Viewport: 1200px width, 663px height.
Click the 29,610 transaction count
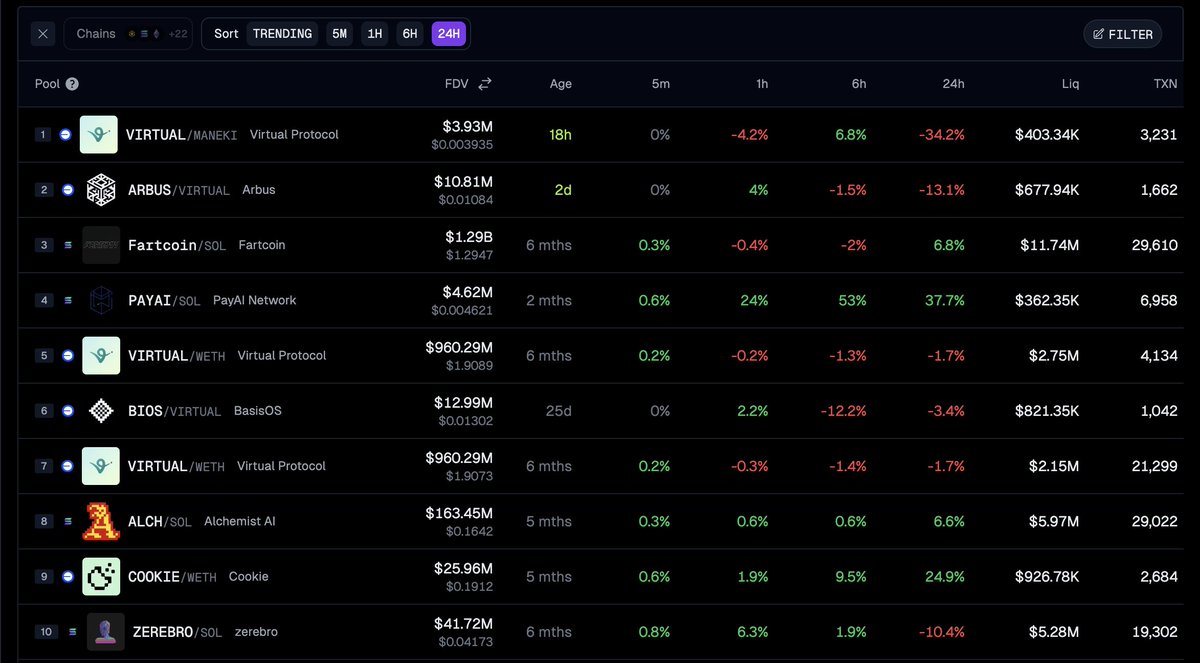pos(1155,245)
